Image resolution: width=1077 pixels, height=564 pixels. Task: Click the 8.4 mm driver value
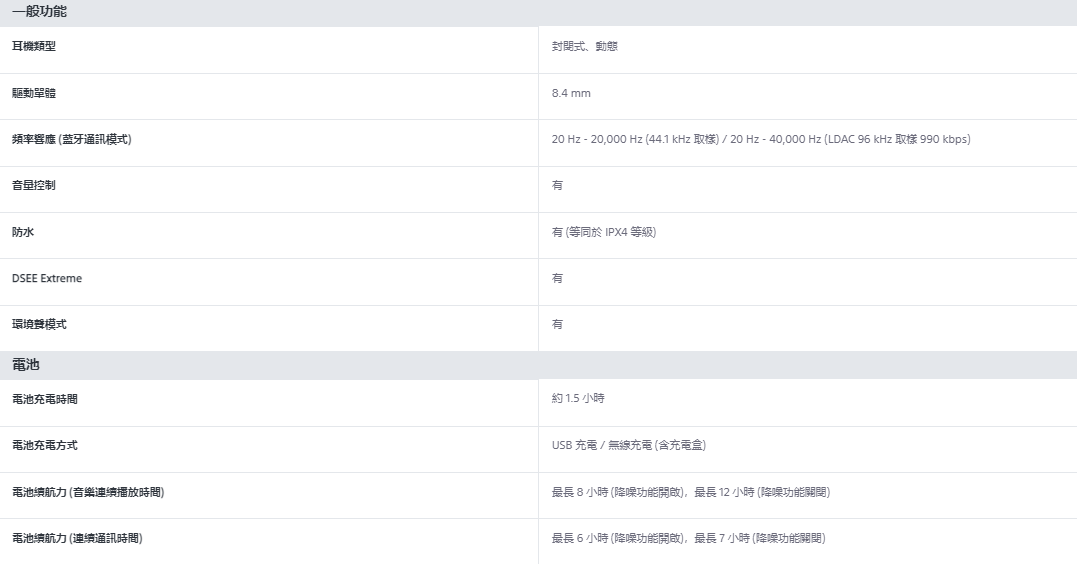[x=571, y=93]
